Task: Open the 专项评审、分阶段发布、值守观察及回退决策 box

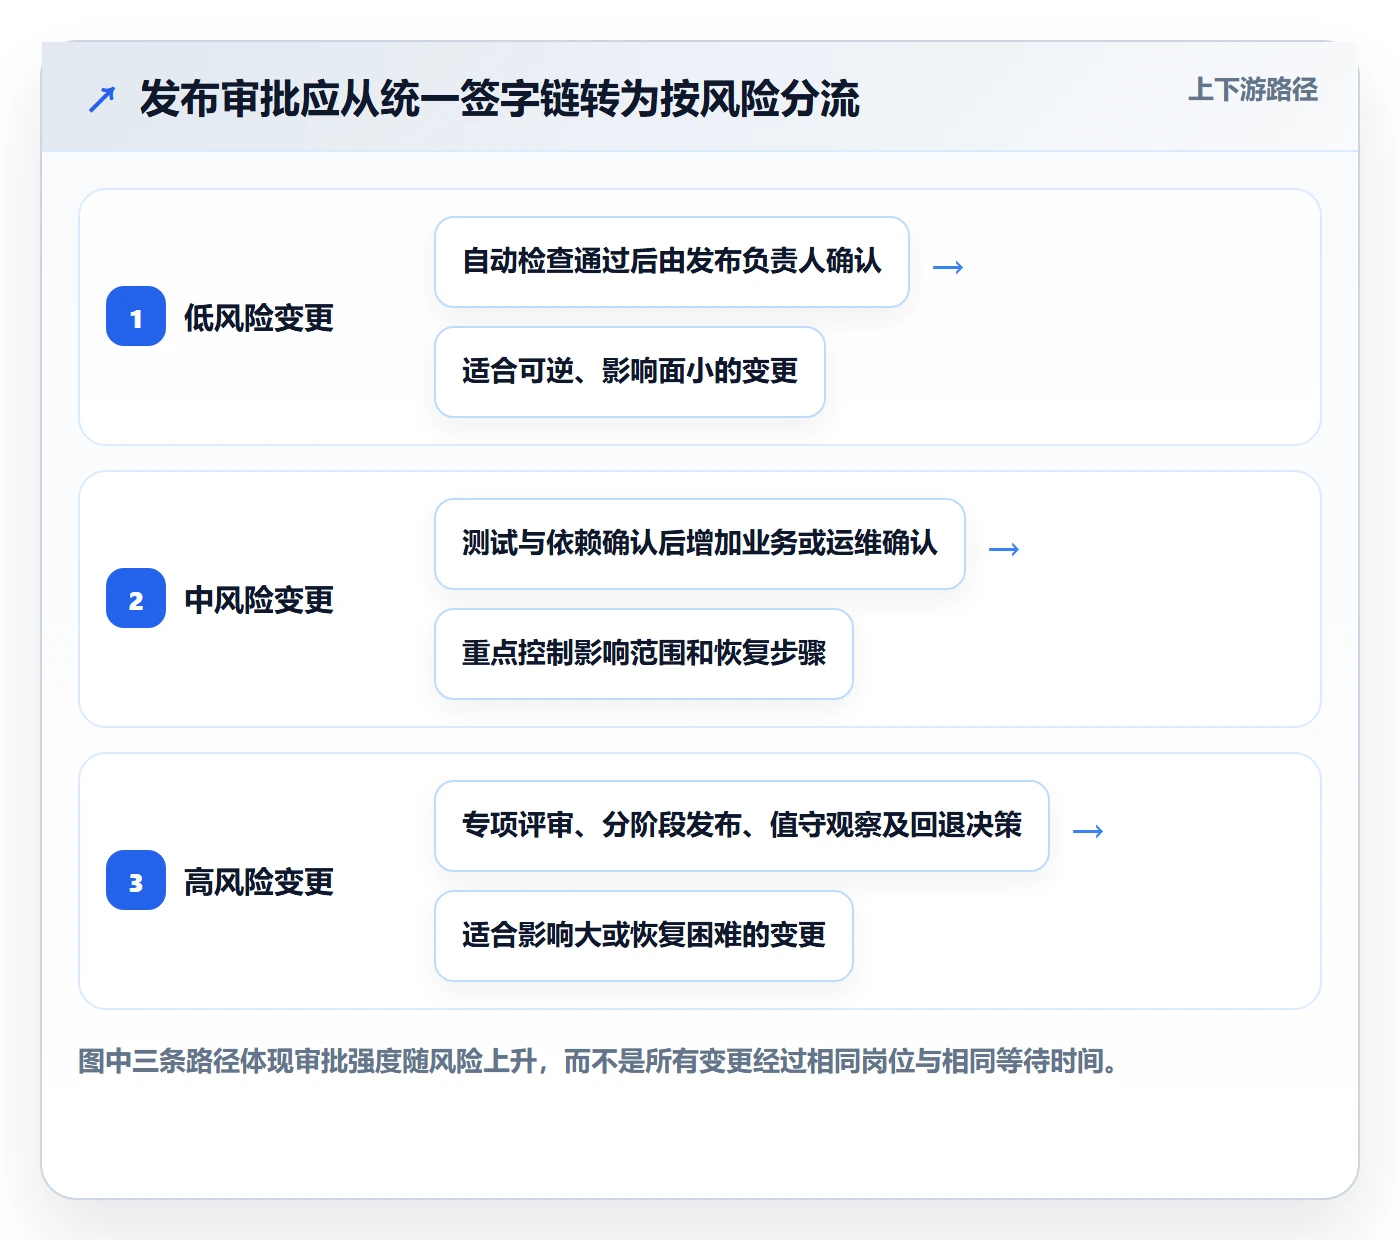Action: point(742,826)
